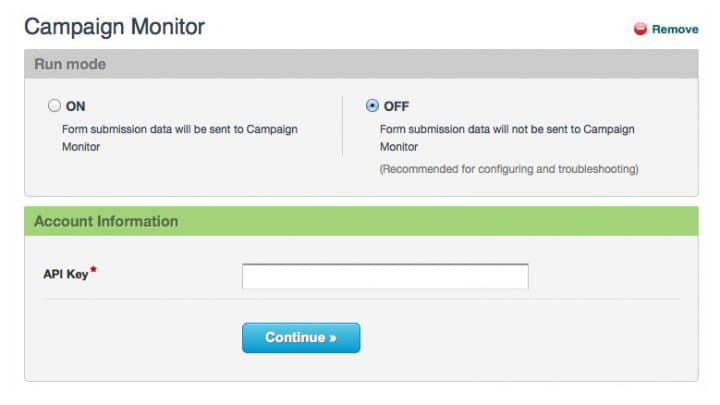
Task: Click the 'will be sent' ON description
Action: [180, 138]
